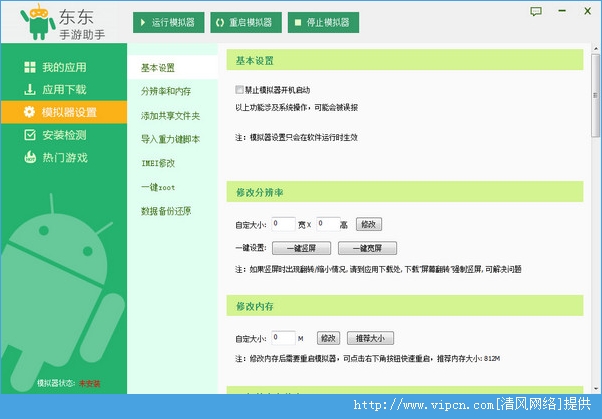The width and height of the screenshot is (602, 419).
Task: Go to 应用下载 in the sidebar
Action: pos(63,90)
